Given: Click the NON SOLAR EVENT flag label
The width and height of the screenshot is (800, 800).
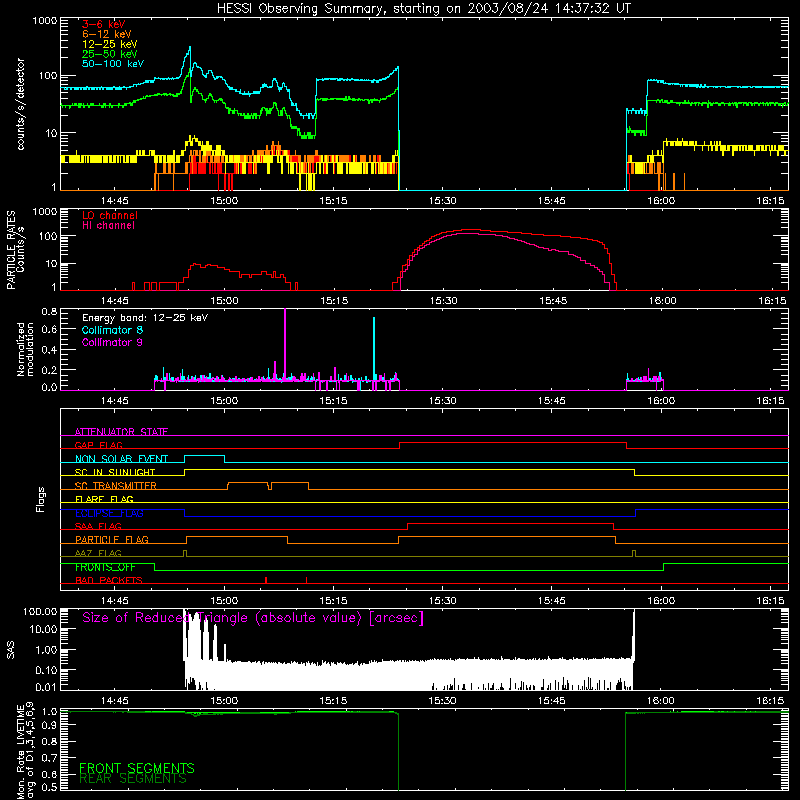Looking at the screenshot, I should click(121, 459).
